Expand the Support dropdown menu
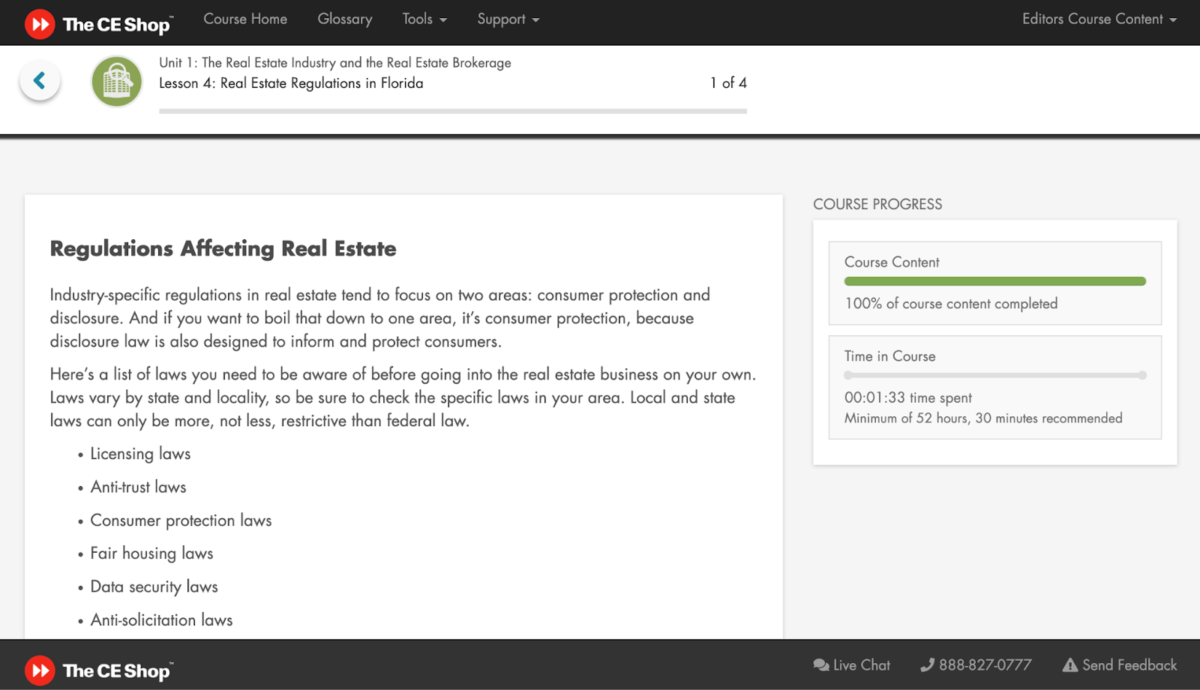The width and height of the screenshot is (1200, 690). pyautogui.click(x=508, y=19)
